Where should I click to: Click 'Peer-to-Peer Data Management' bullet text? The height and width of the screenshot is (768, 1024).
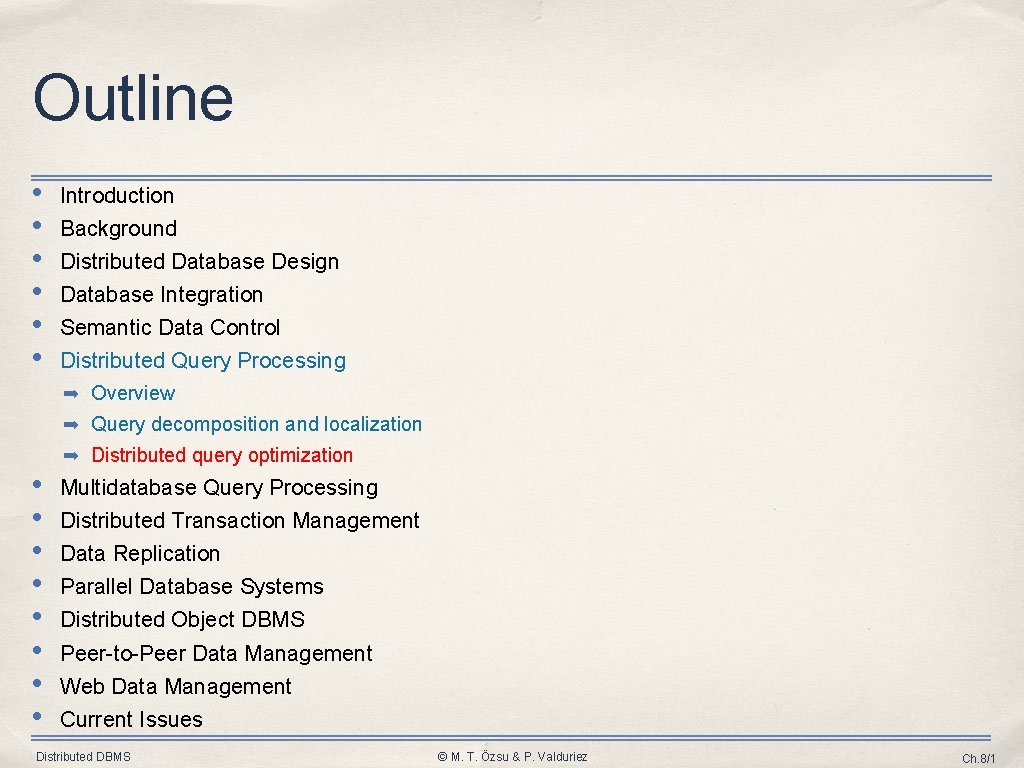(216, 653)
